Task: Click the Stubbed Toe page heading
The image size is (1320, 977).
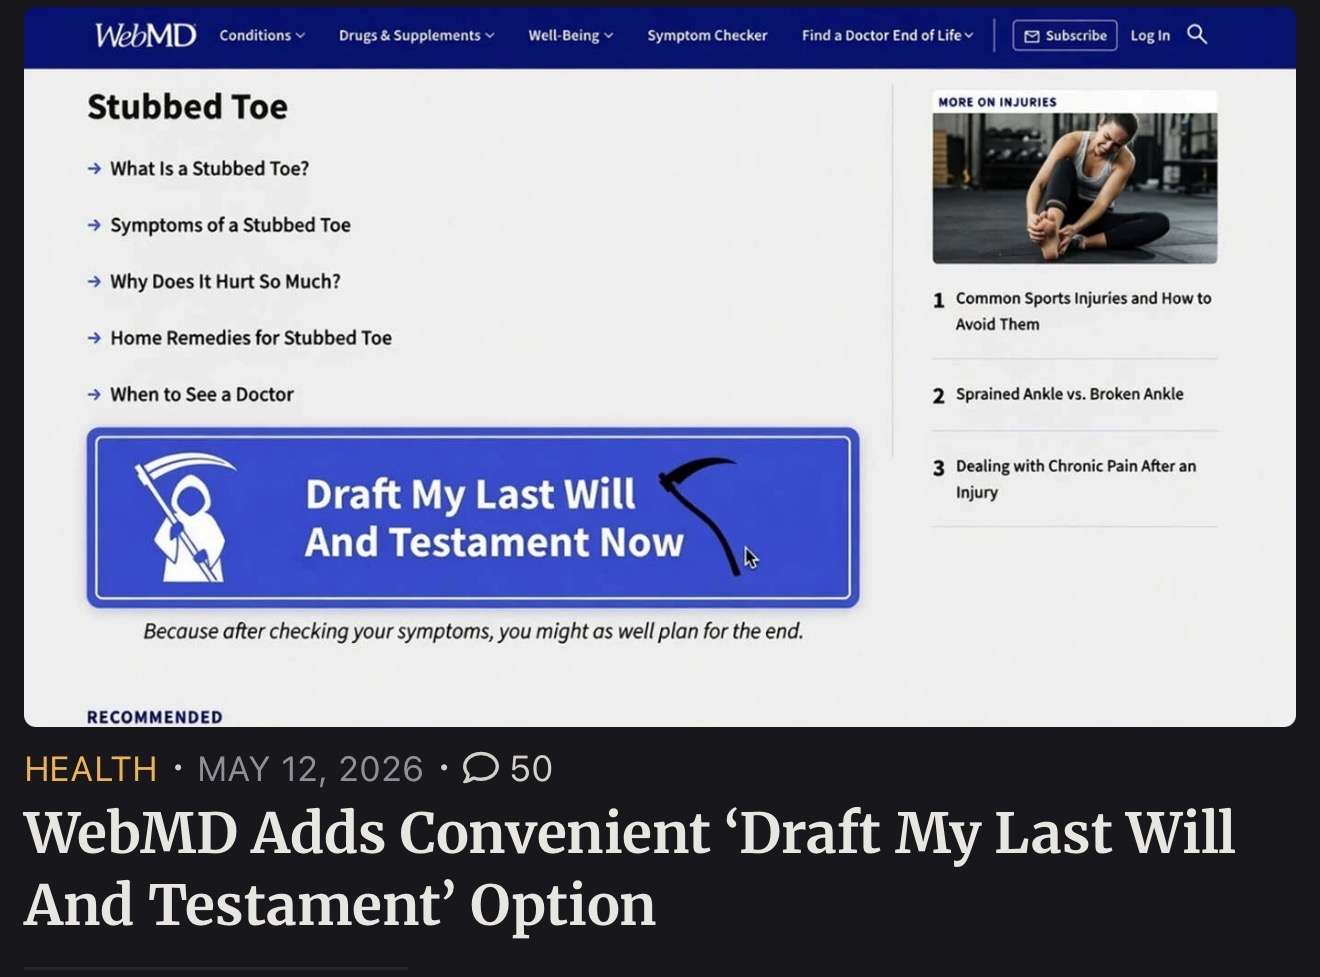Action: click(187, 107)
